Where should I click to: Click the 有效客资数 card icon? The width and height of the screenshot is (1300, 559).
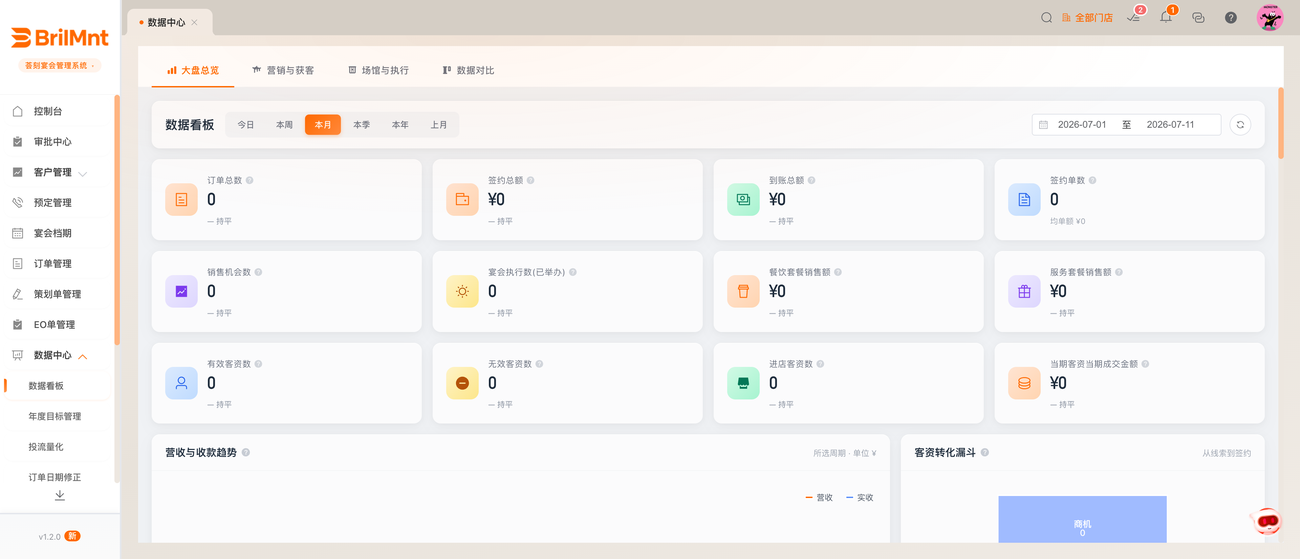click(181, 384)
